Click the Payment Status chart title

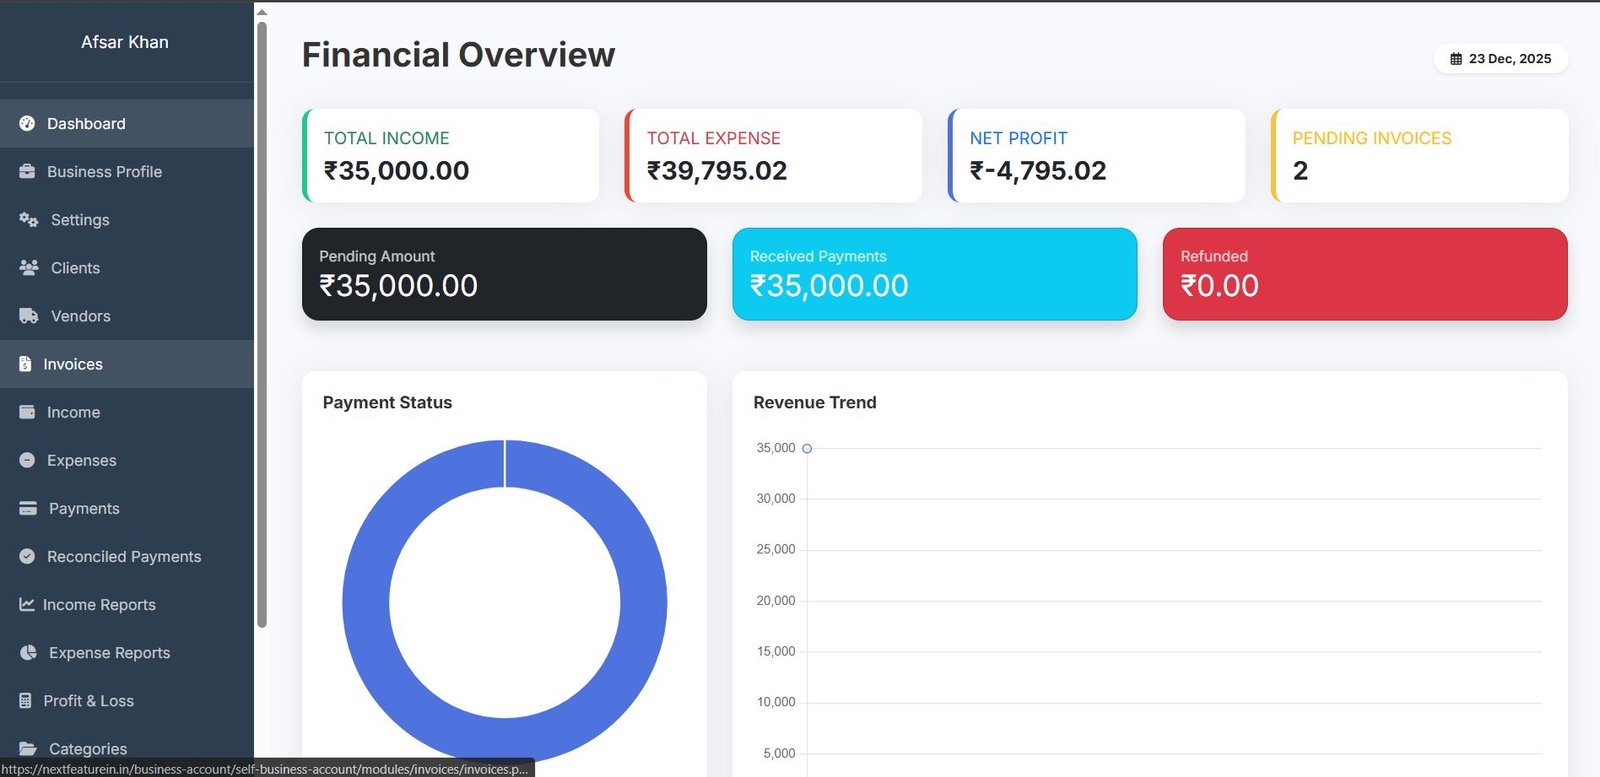(x=387, y=402)
